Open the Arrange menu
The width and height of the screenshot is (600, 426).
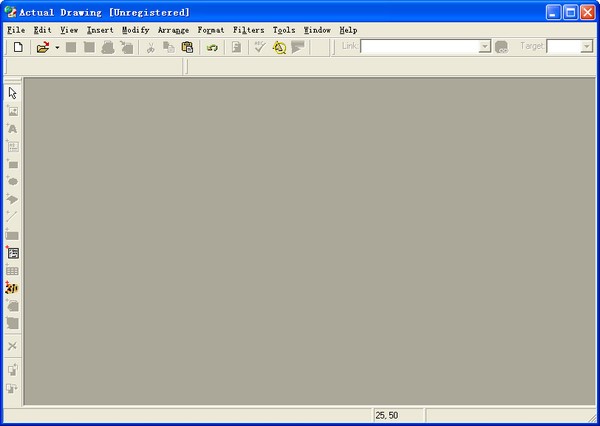tap(173, 30)
